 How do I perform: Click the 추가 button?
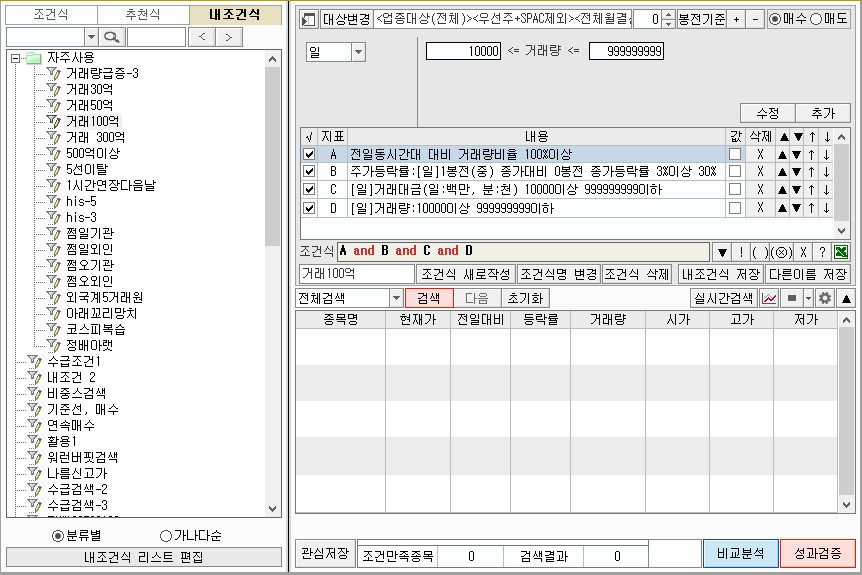coord(823,113)
